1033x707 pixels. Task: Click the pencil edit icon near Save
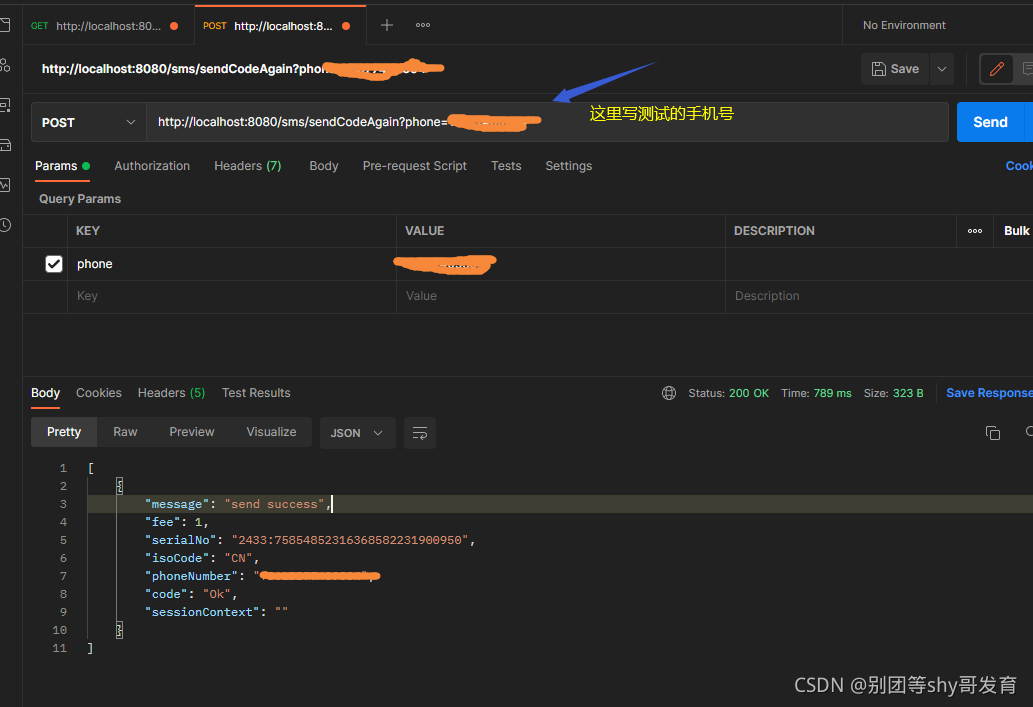coord(996,69)
